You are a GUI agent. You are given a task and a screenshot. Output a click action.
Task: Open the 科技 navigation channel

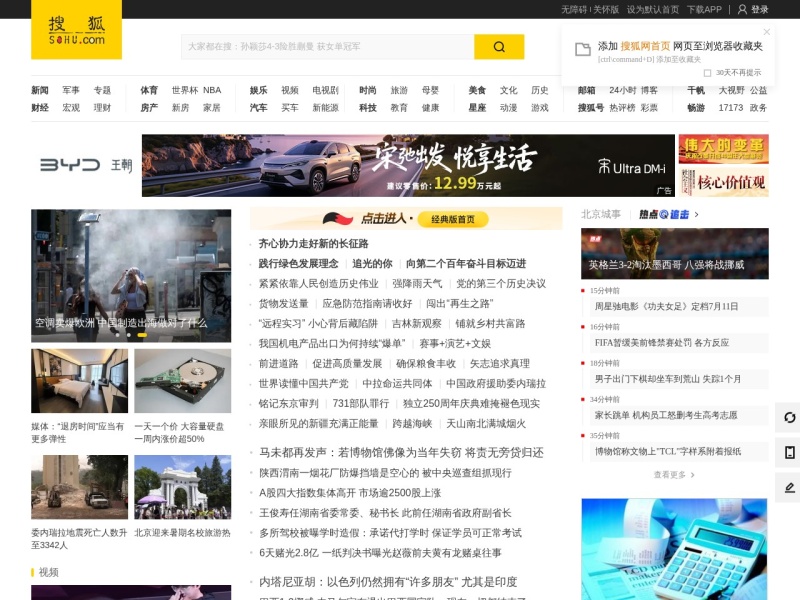(367, 108)
